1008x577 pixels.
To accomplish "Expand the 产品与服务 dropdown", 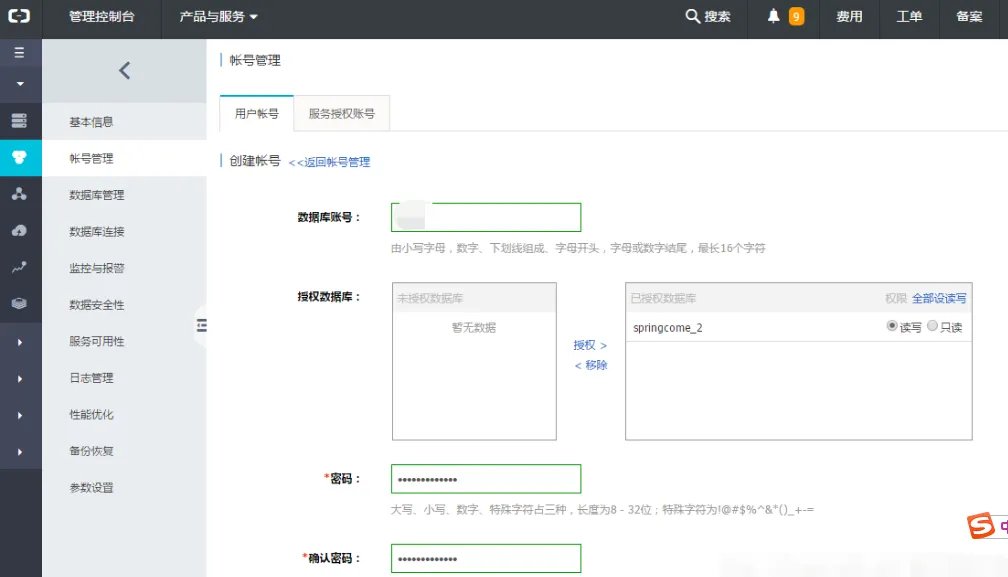I will [218, 17].
